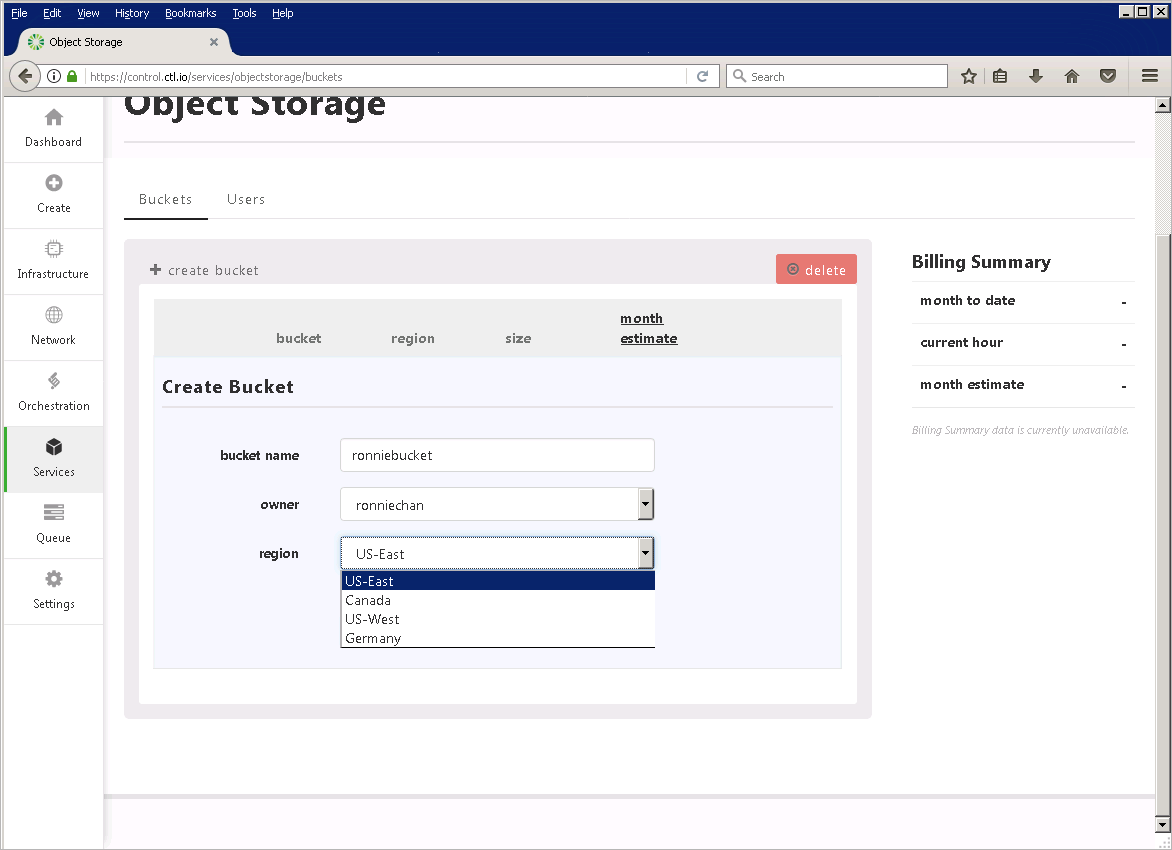The width and height of the screenshot is (1172, 850).
Task: Select US-West region option
Action: click(498, 619)
